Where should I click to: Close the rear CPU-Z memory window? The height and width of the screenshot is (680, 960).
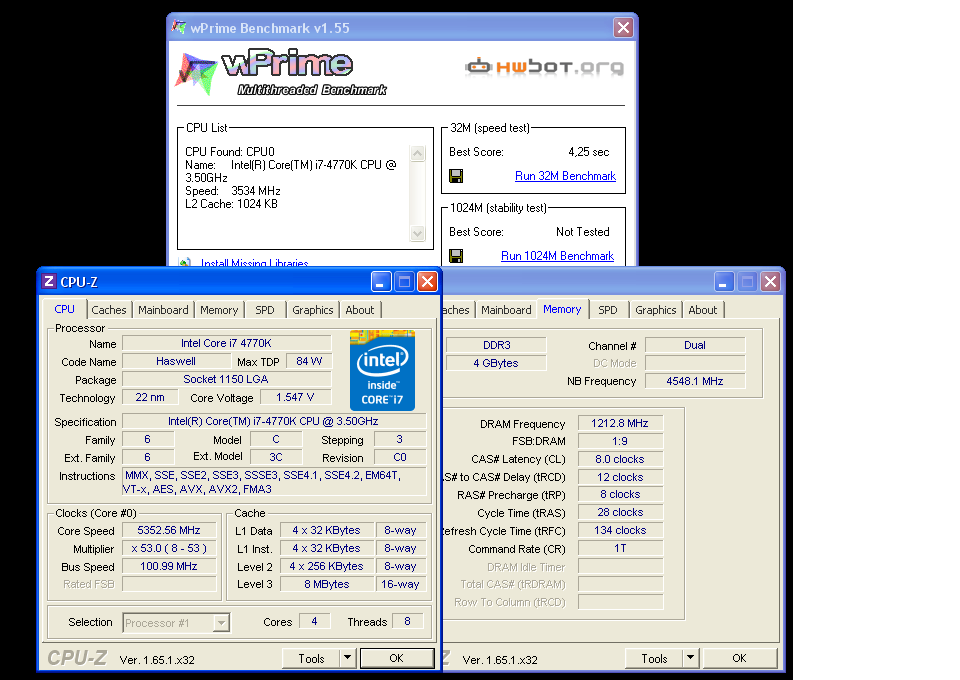(x=770, y=282)
